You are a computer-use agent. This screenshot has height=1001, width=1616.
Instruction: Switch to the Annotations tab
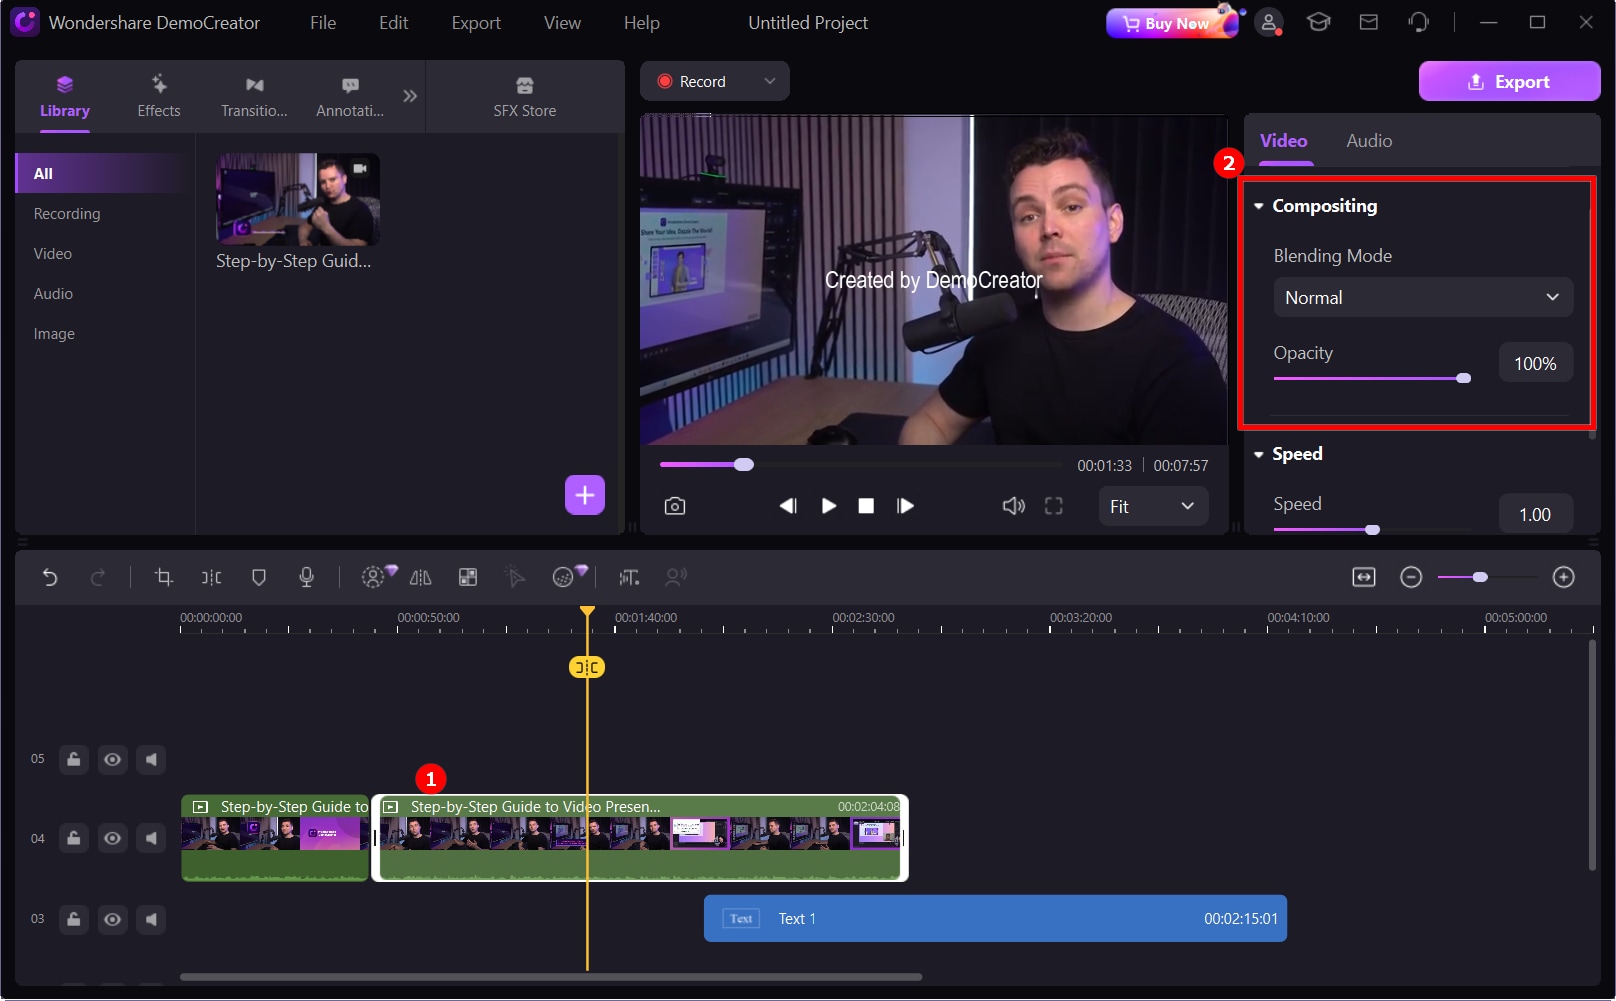coord(350,97)
